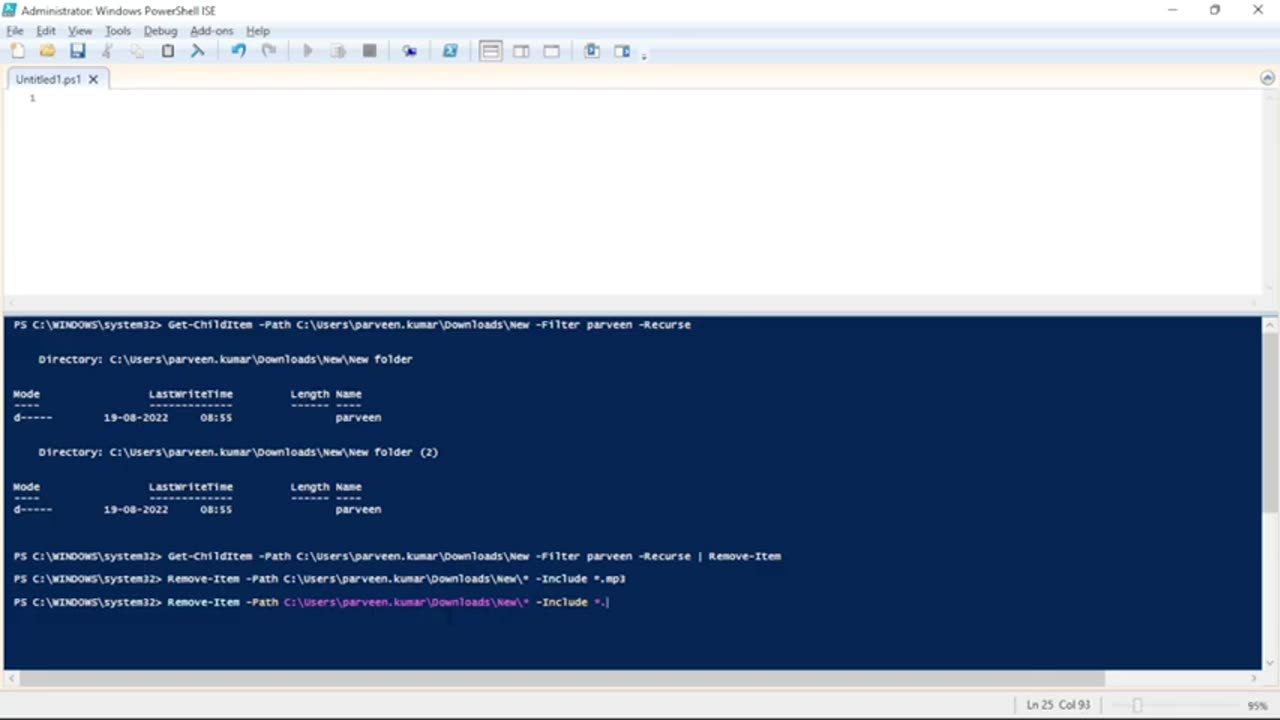Open the File menu
This screenshot has width=1280, height=720.
(15, 31)
